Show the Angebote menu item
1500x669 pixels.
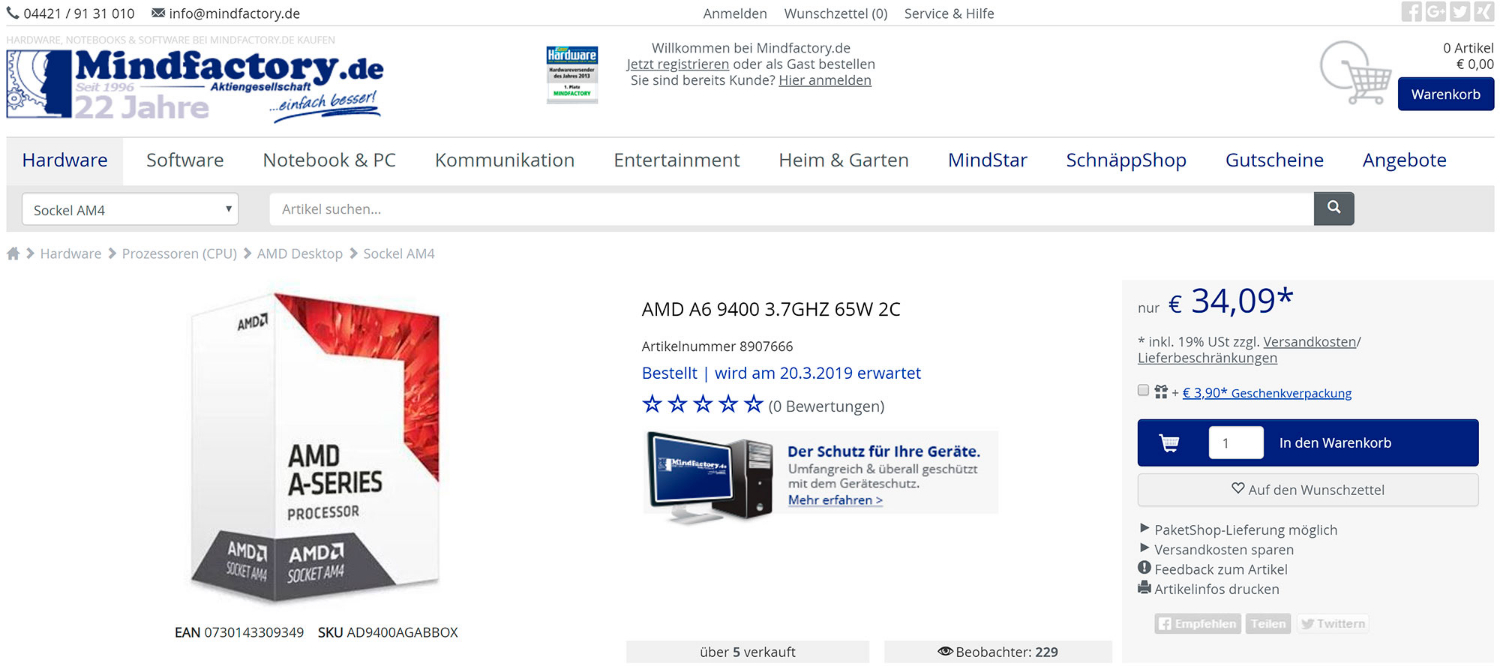1405,160
